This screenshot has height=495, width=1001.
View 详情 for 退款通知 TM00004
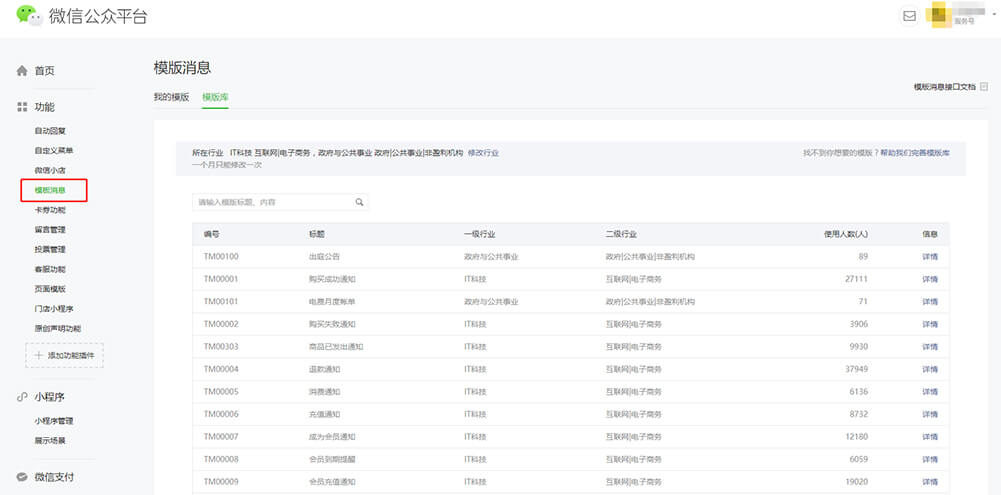click(929, 369)
